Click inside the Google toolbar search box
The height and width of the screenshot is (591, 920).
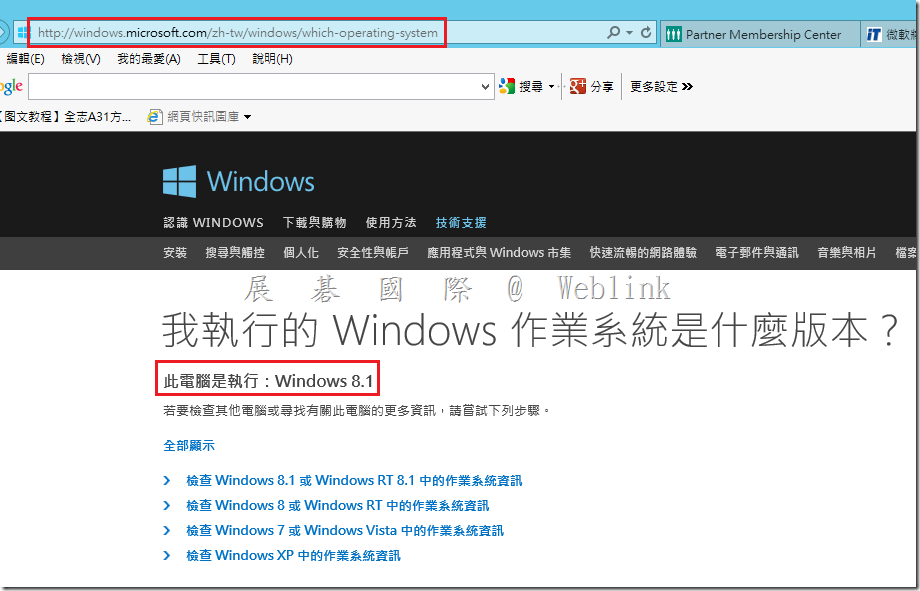253,87
